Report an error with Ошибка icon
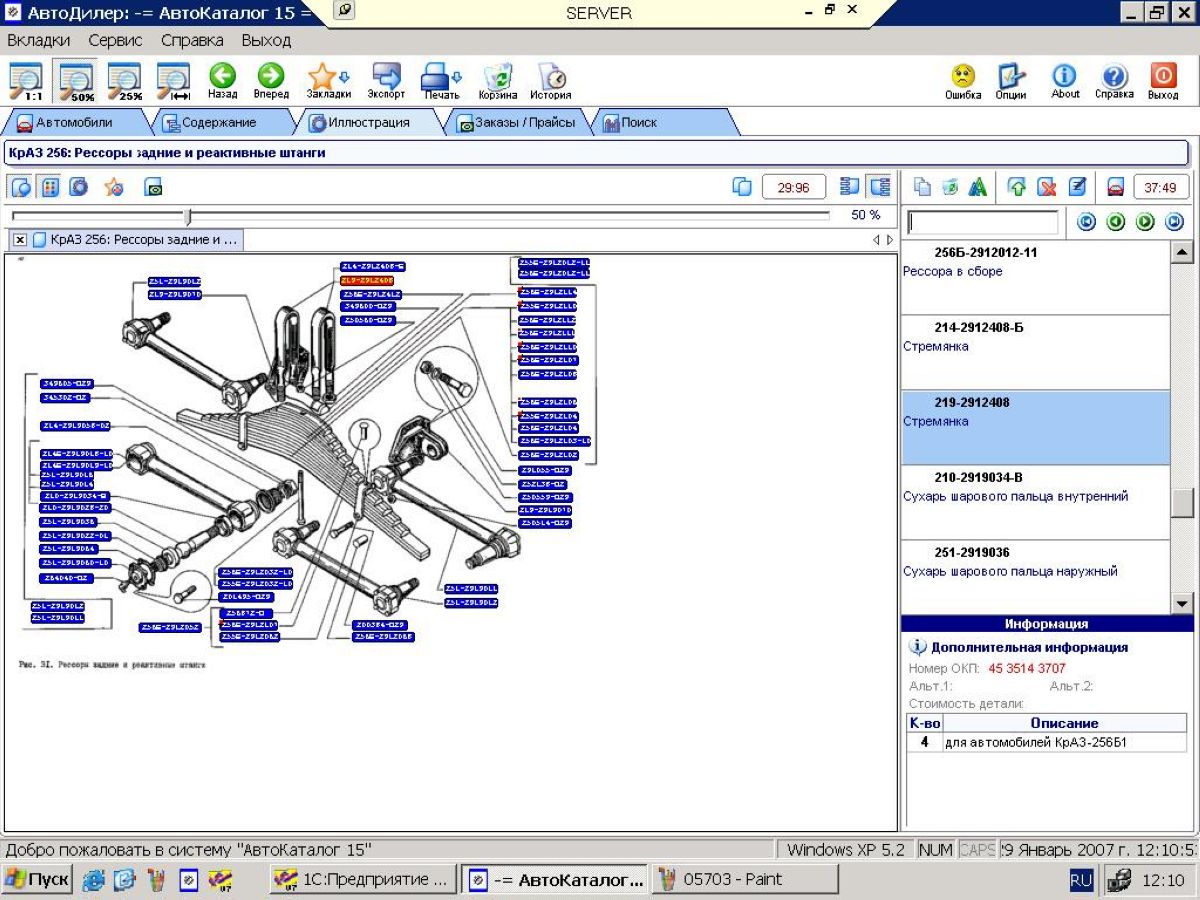 963,81
